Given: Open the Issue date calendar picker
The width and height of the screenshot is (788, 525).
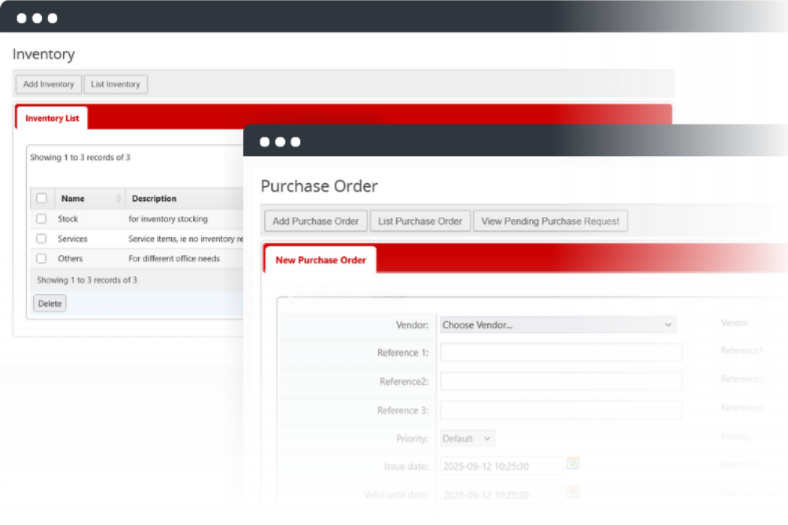Looking at the screenshot, I should (x=573, y=464).
